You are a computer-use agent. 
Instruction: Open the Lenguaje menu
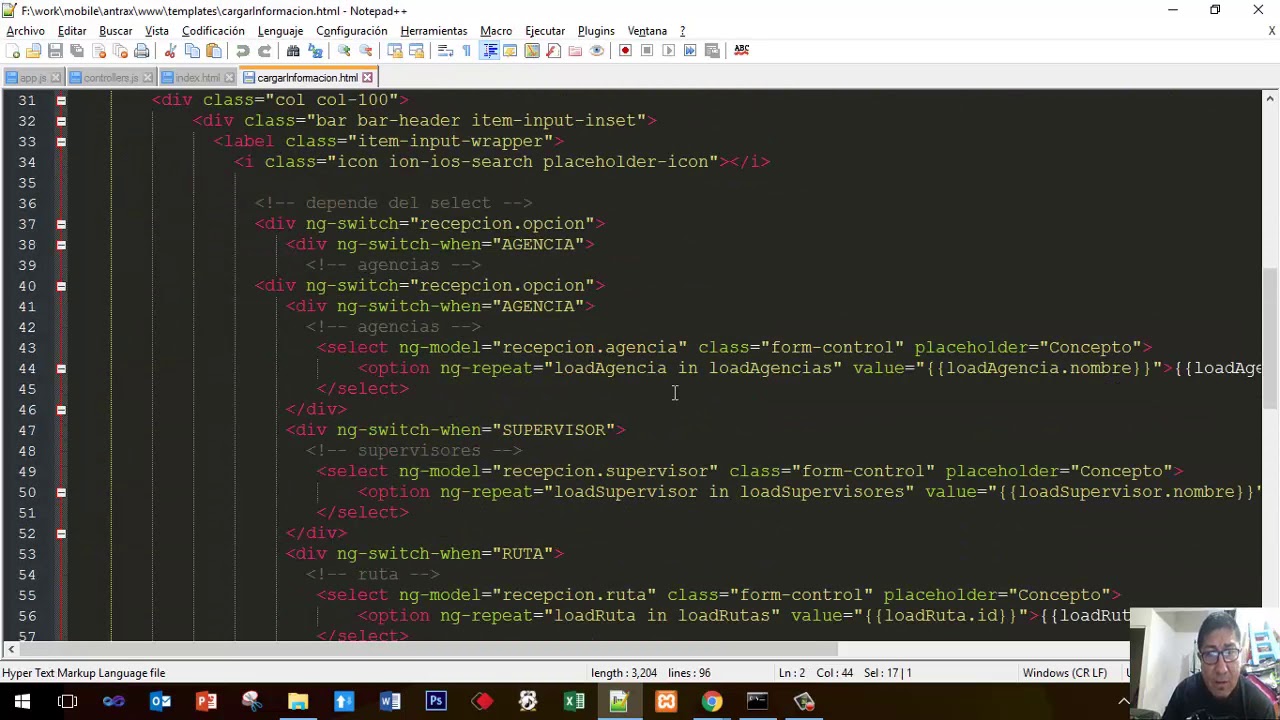click(280, 31)
